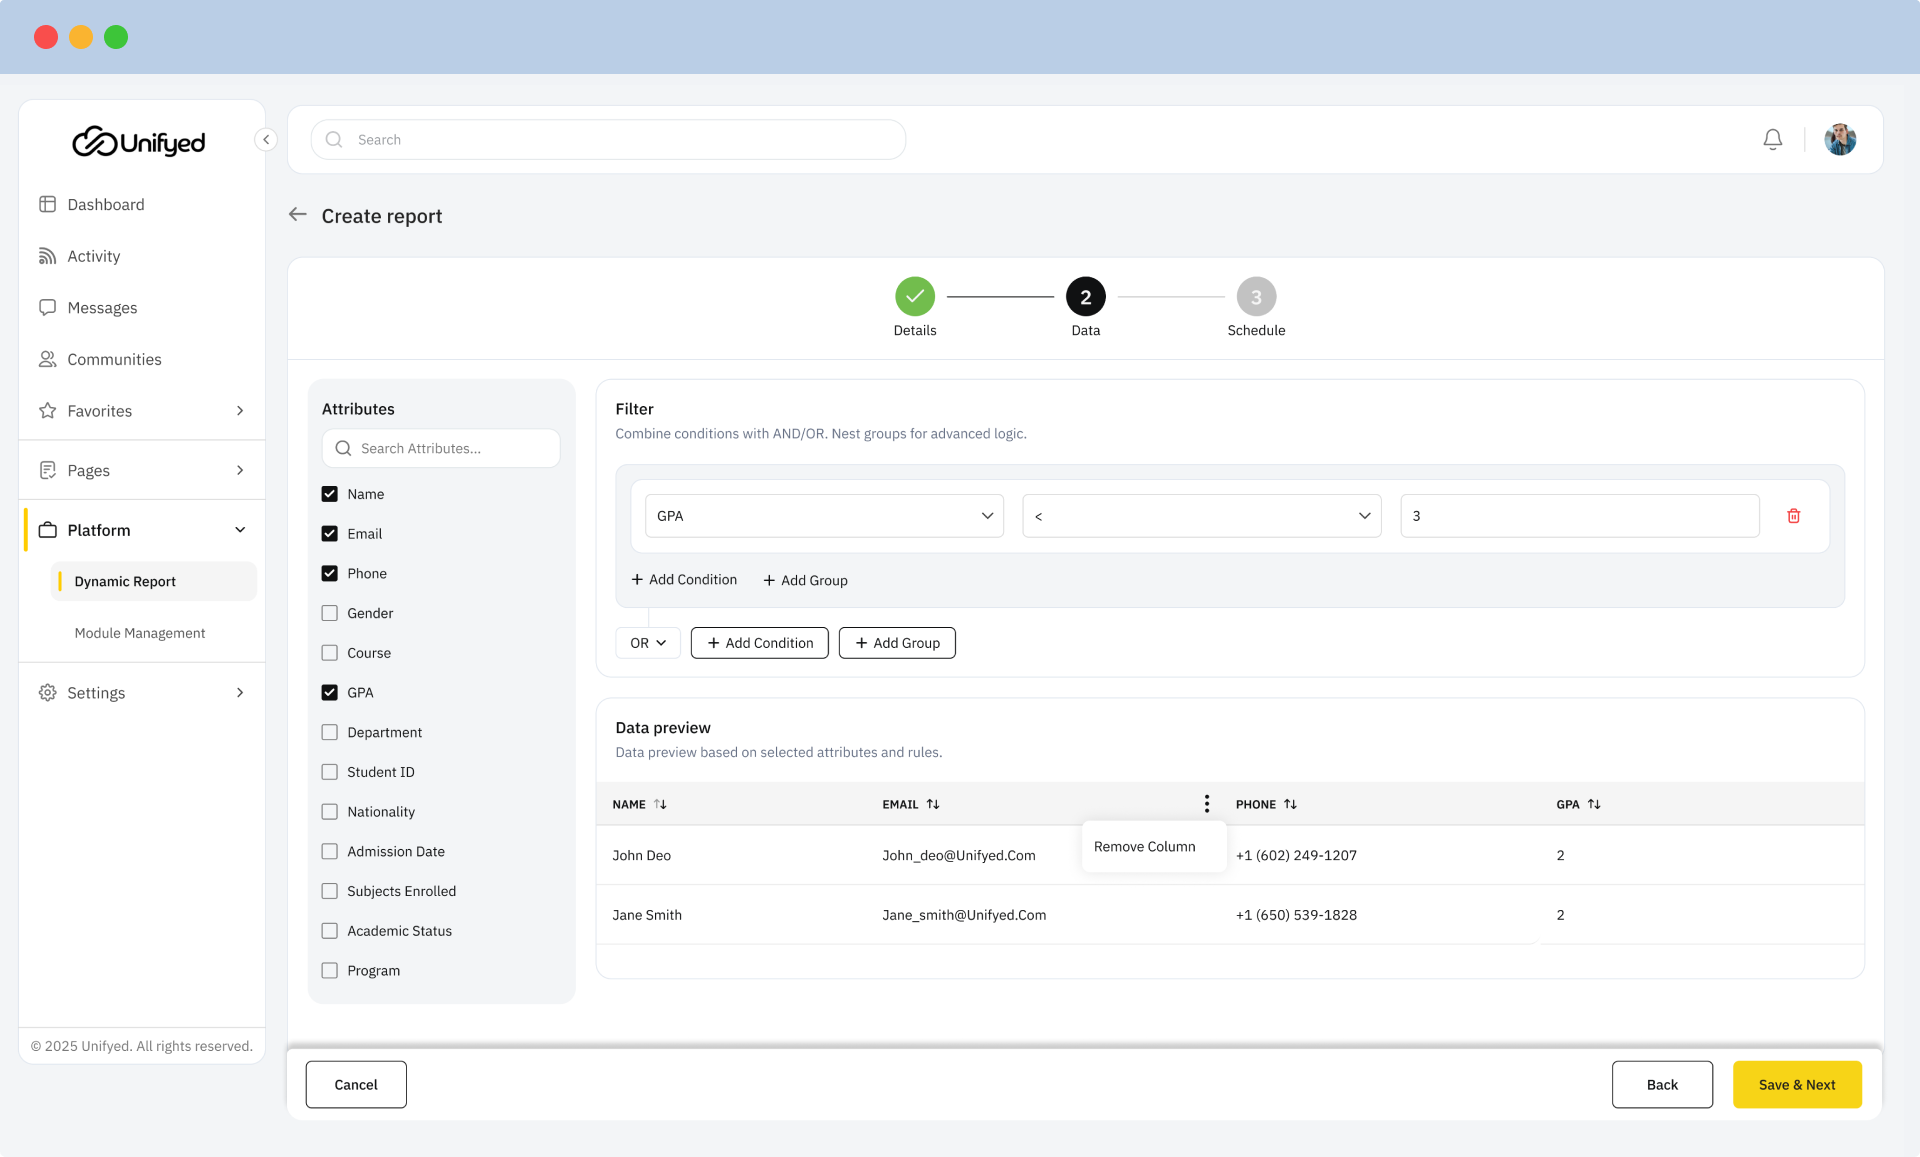Expand the Pages menu chevron
The height and width of the screenshot is (1157, 1920).
[240, 470]
